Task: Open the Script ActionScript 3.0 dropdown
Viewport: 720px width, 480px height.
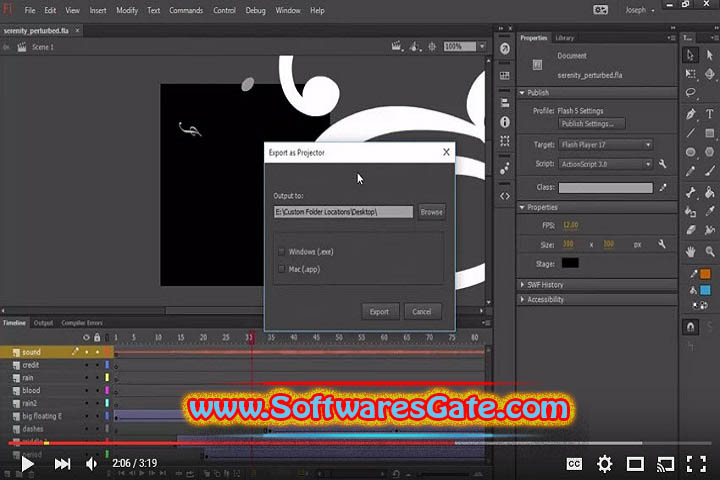Action: [x=605, y=164]
